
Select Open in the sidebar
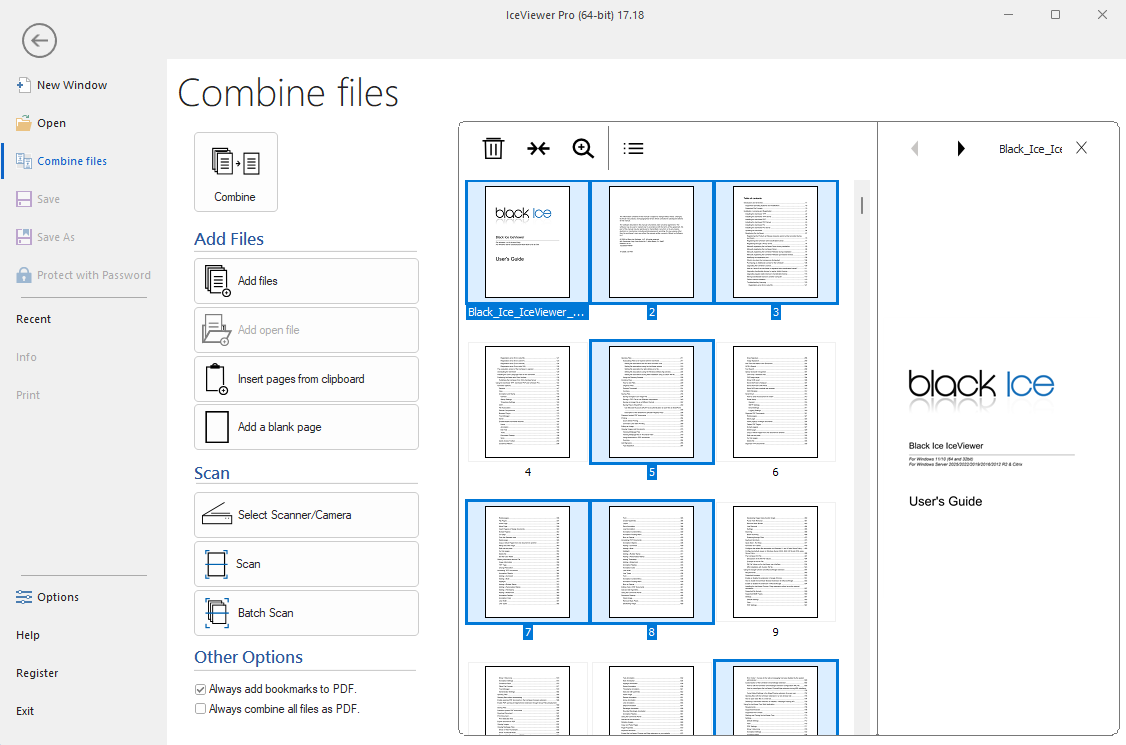click(52, 123)
